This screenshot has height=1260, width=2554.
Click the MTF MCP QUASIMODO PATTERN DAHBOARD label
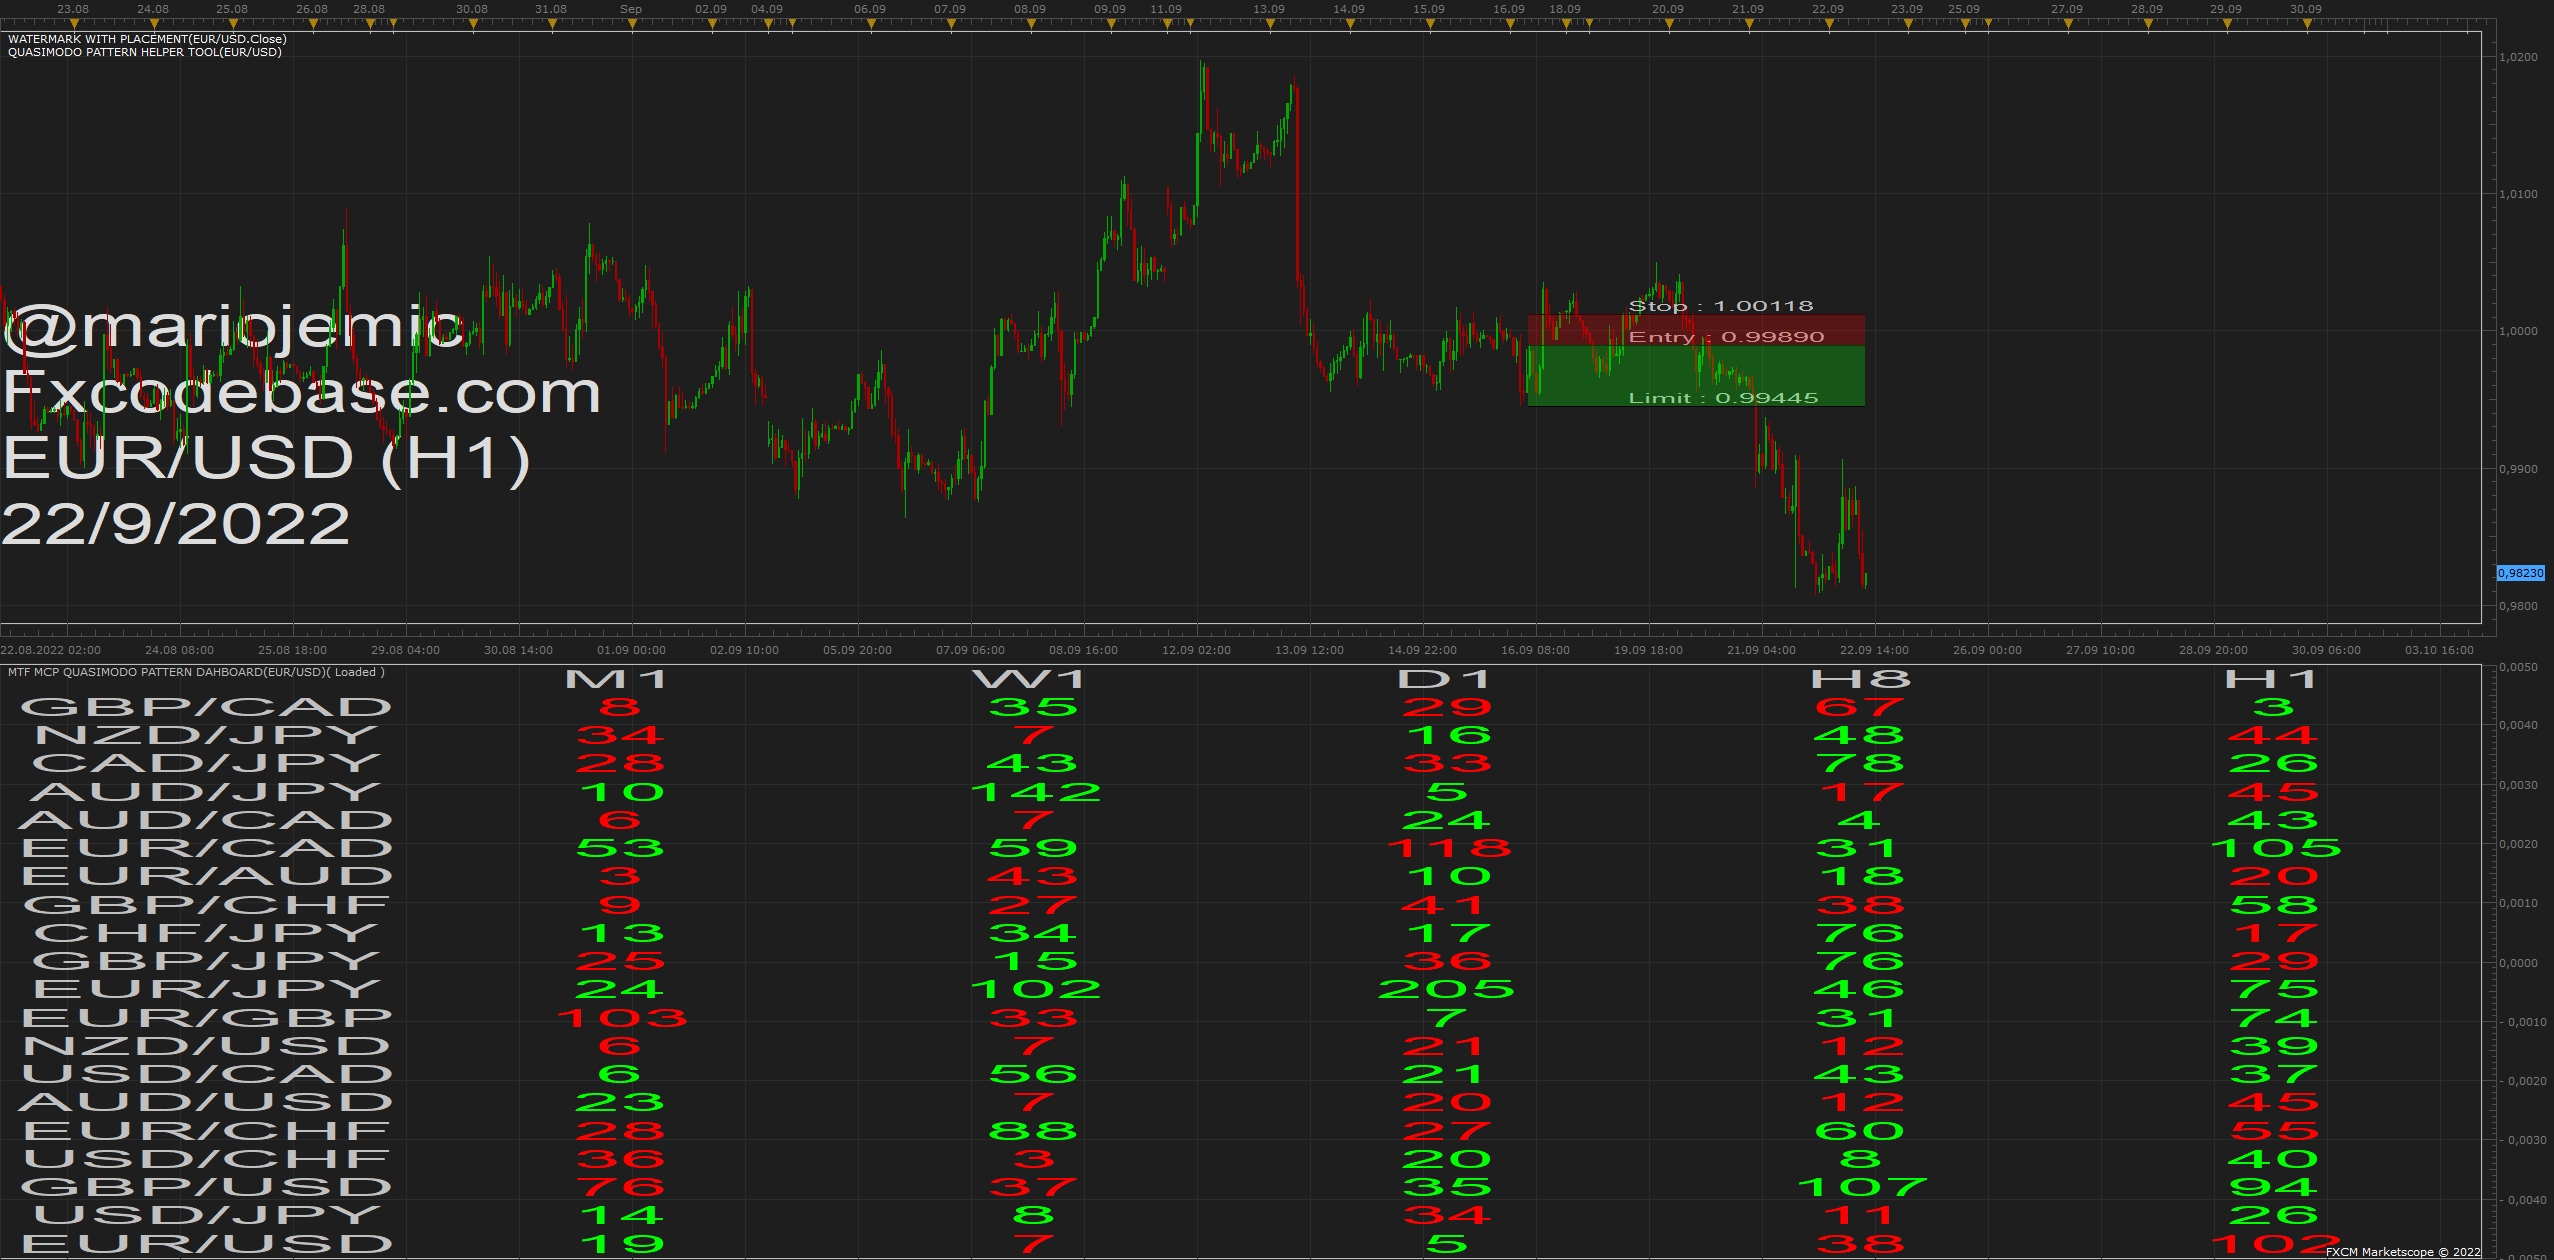point(196,672)
